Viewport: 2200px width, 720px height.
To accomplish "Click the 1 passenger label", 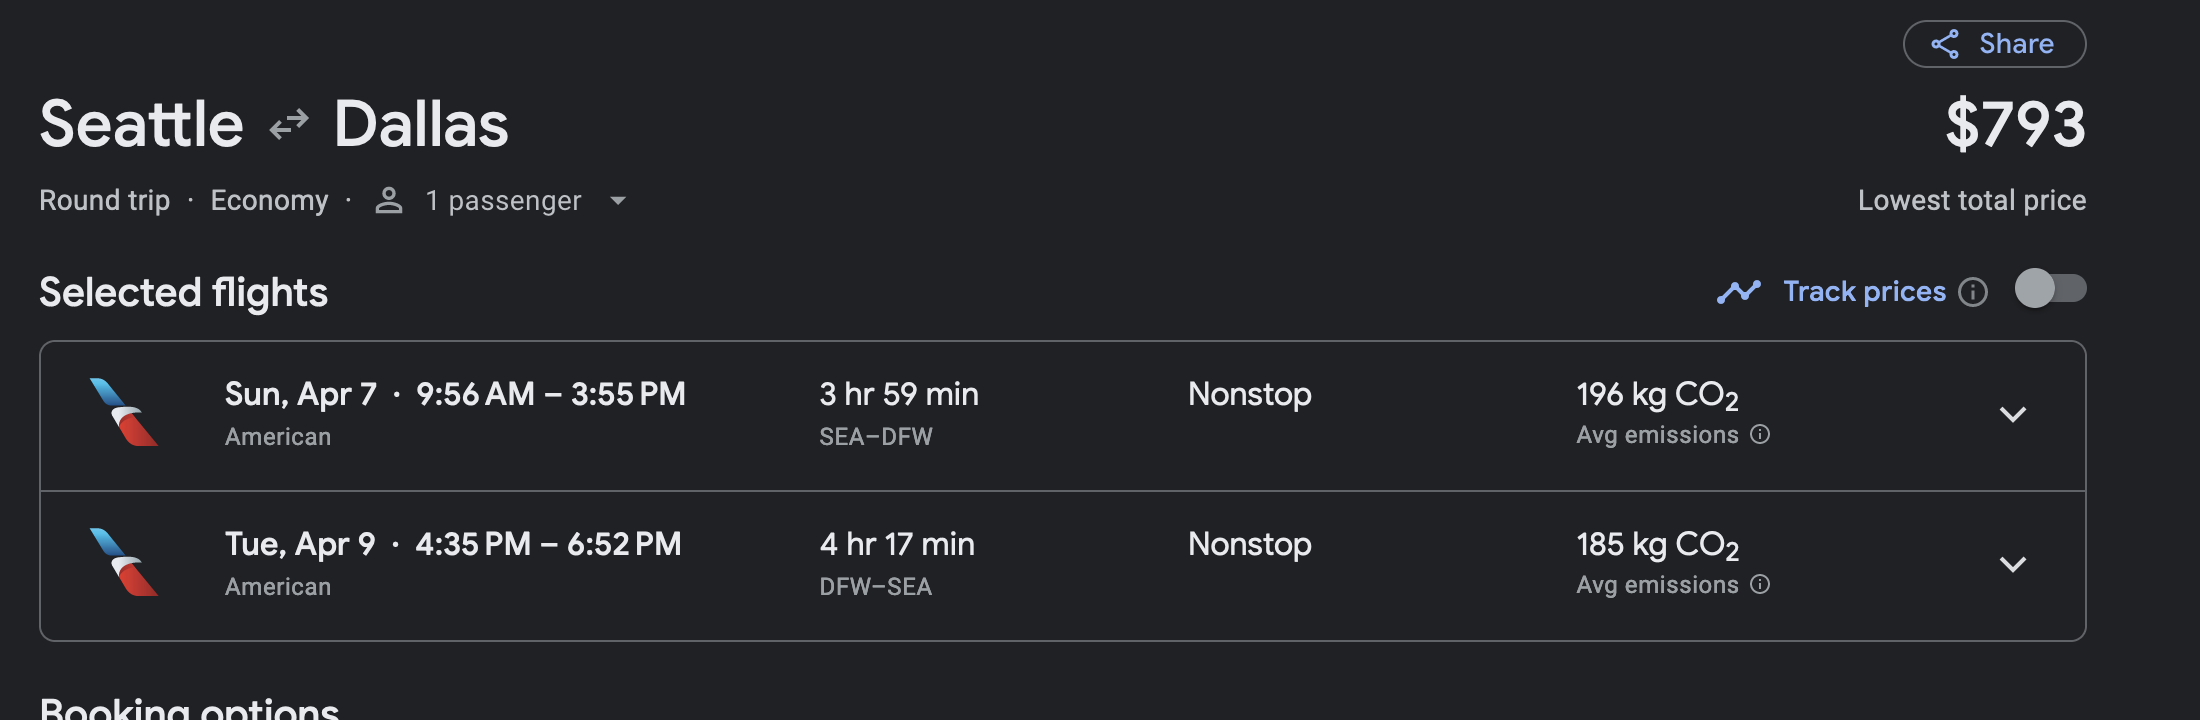I will [503, 201].
